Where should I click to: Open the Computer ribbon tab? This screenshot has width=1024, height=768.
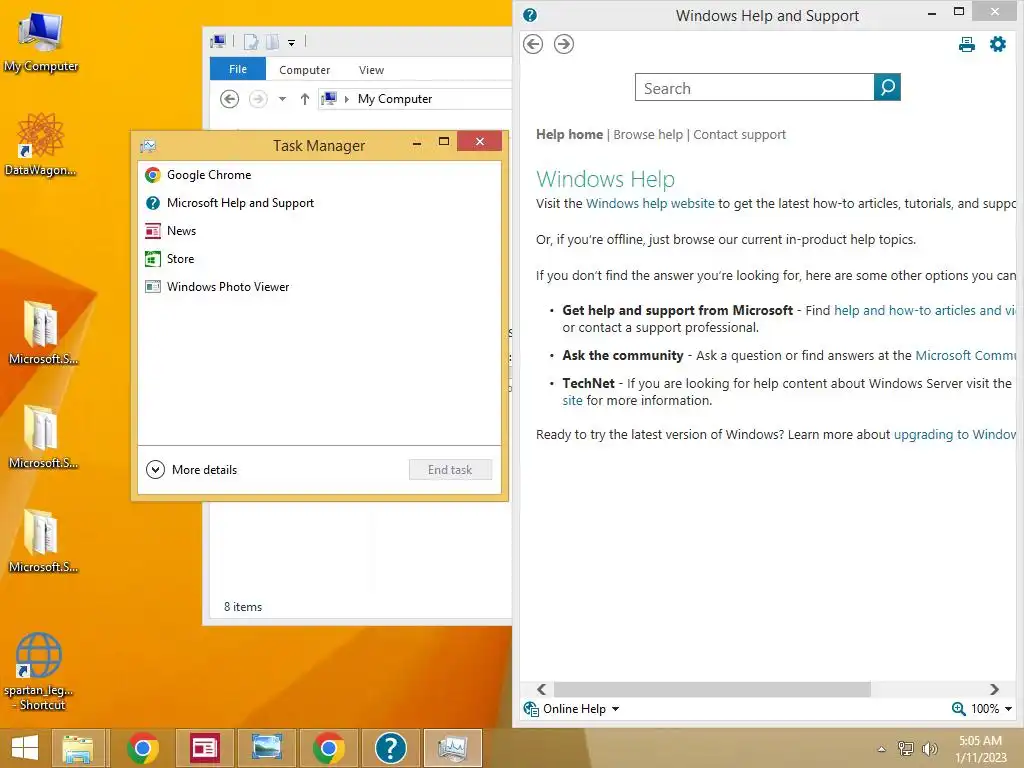tap(304, 70)
